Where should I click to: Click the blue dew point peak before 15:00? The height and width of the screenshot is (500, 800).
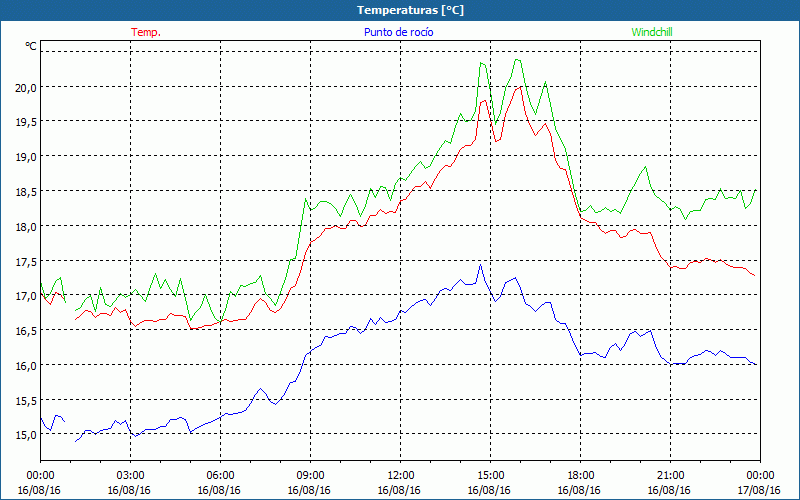pyautogui.click(x=480, y=265)
